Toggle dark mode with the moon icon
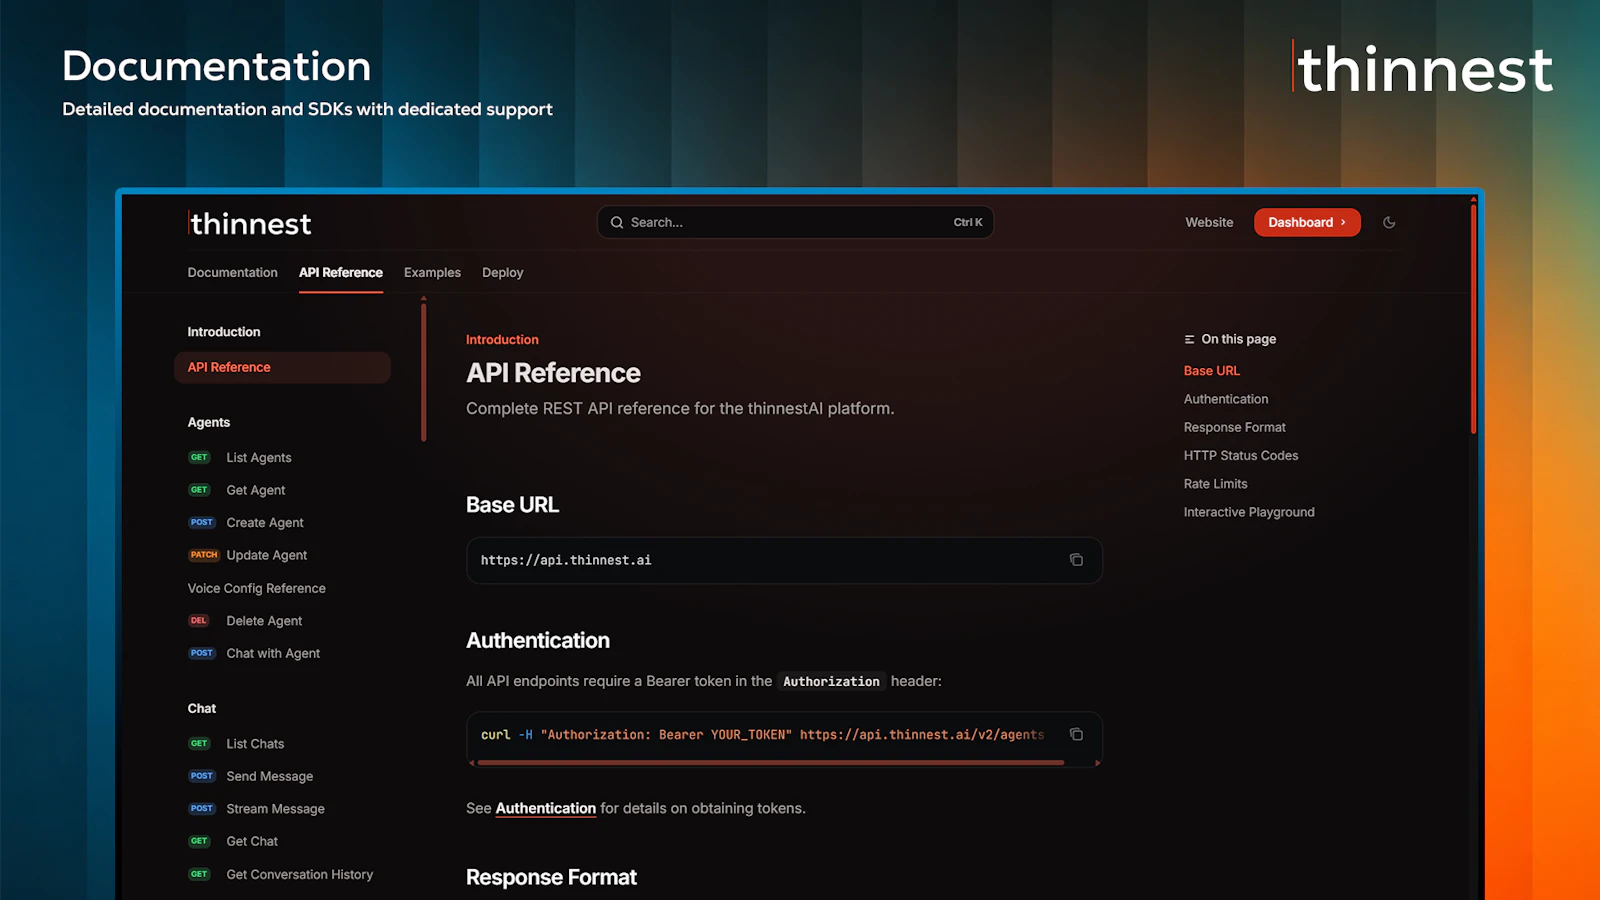Image resolution: width=1600 pixels, height=900 pixels. pyautogui.click(x=1389, y=222)
